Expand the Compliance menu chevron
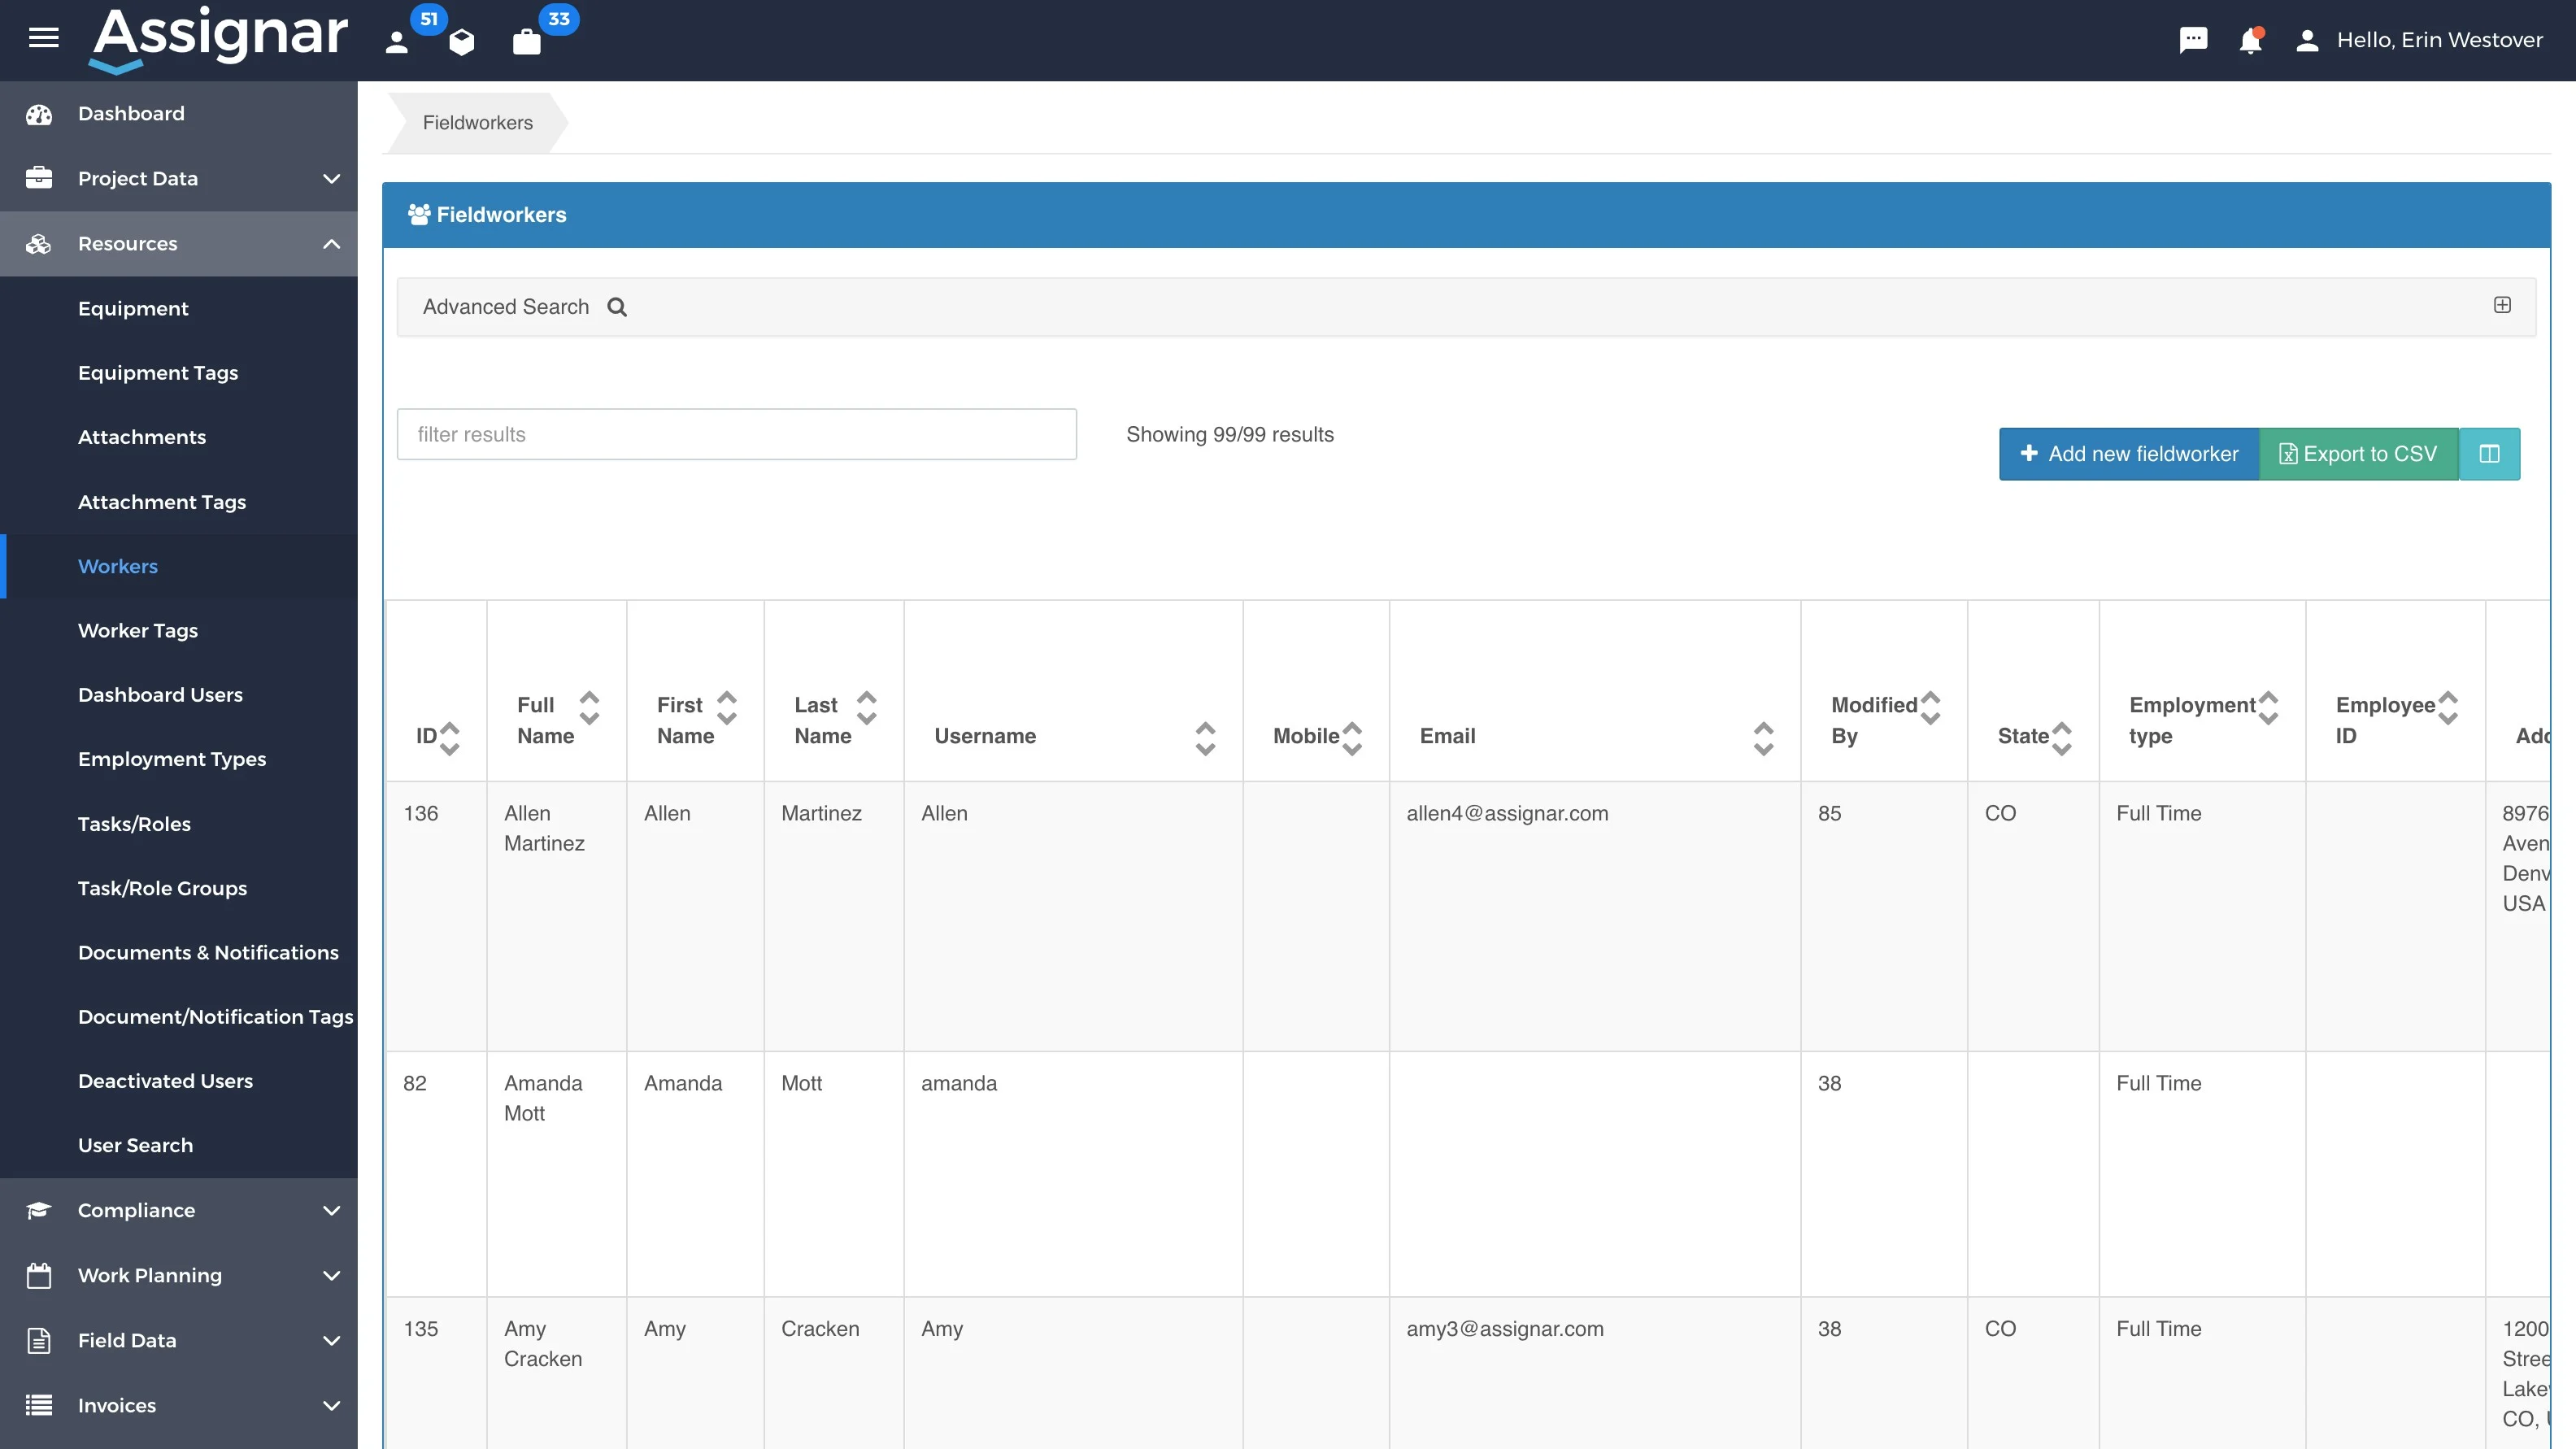The height and width of the screenshot is (1449, 2576). tap(332, 1211)
